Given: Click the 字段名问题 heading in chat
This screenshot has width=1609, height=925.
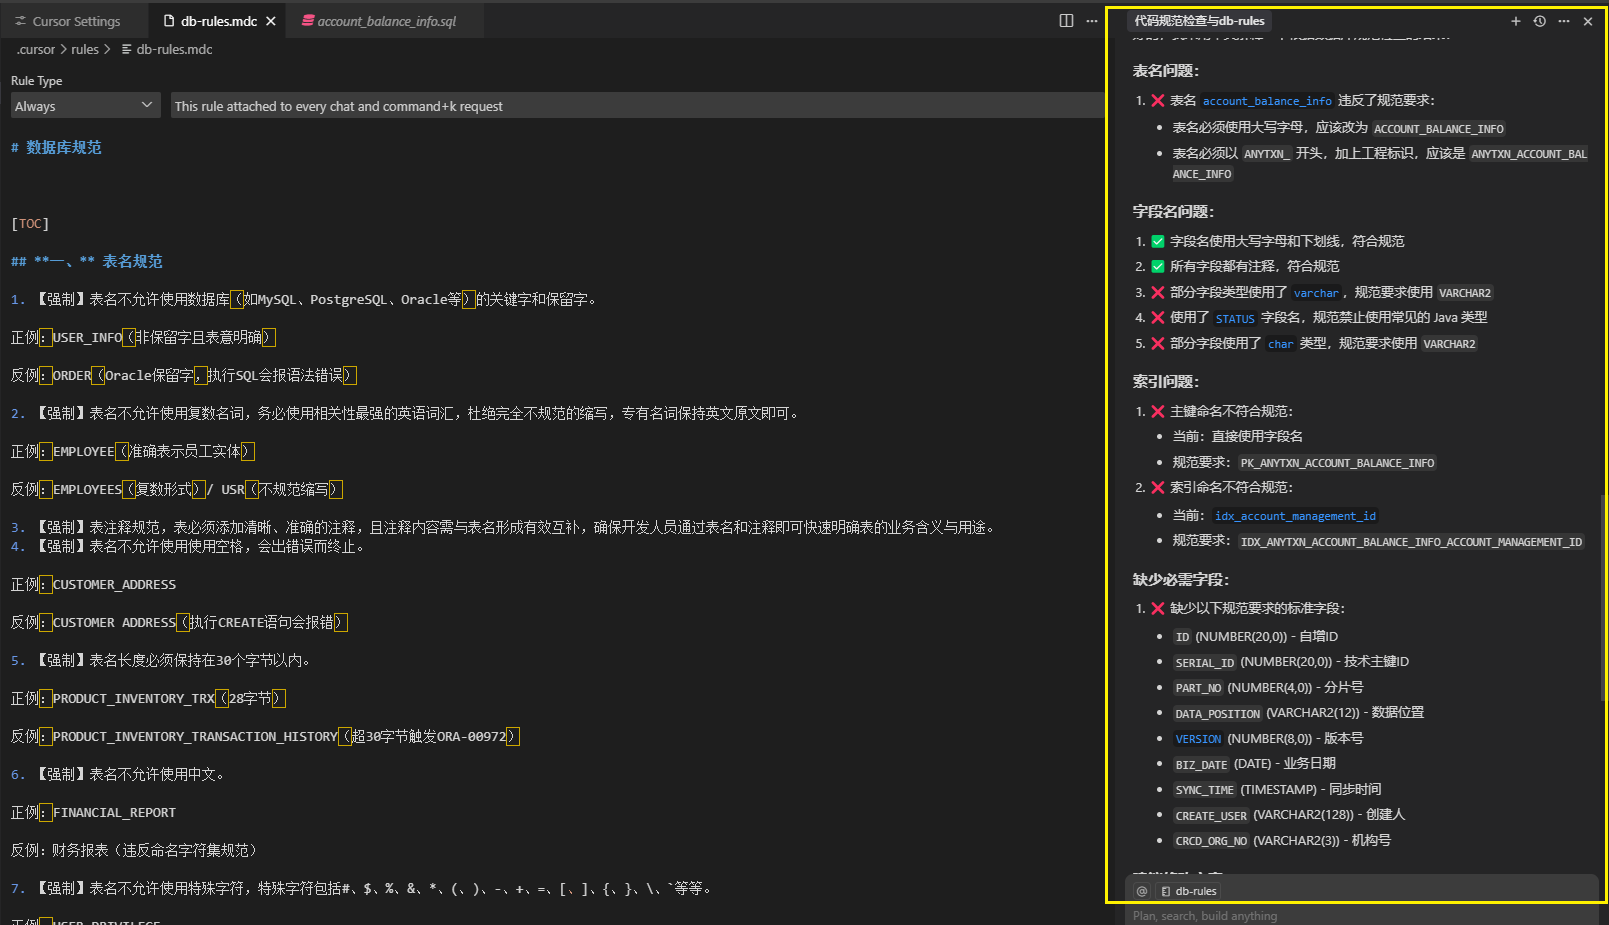Looking at the screenshot, I should [1173, 212].
